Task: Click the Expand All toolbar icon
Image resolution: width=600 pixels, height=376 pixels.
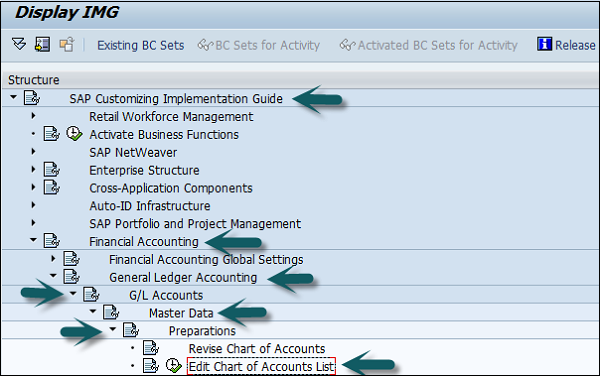Action: (x=19, y=45)
